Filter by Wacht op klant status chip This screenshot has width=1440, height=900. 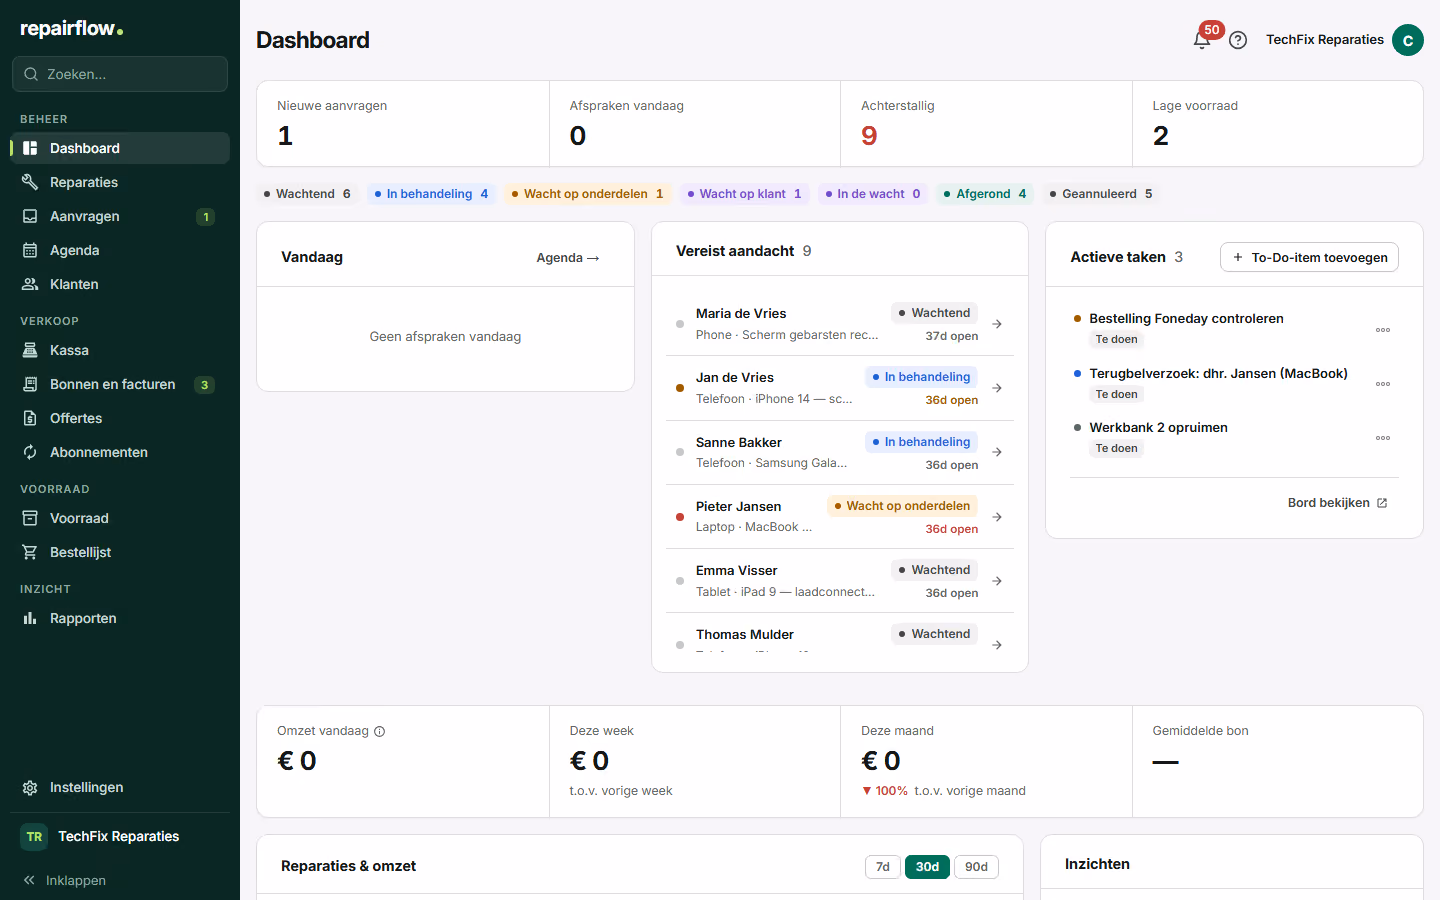coord(744,194)
